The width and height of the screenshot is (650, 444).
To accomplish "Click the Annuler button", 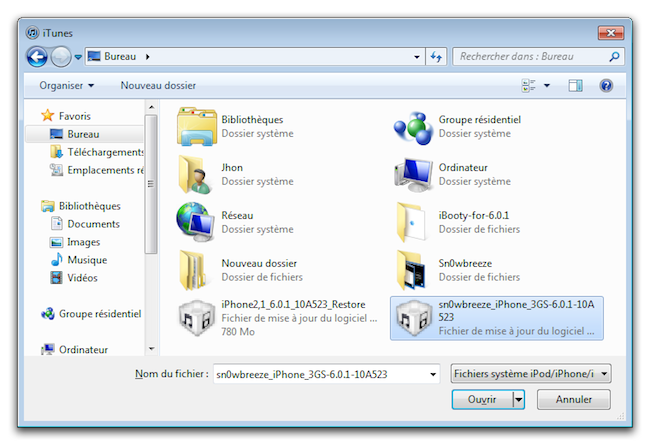I will (574, 400).
